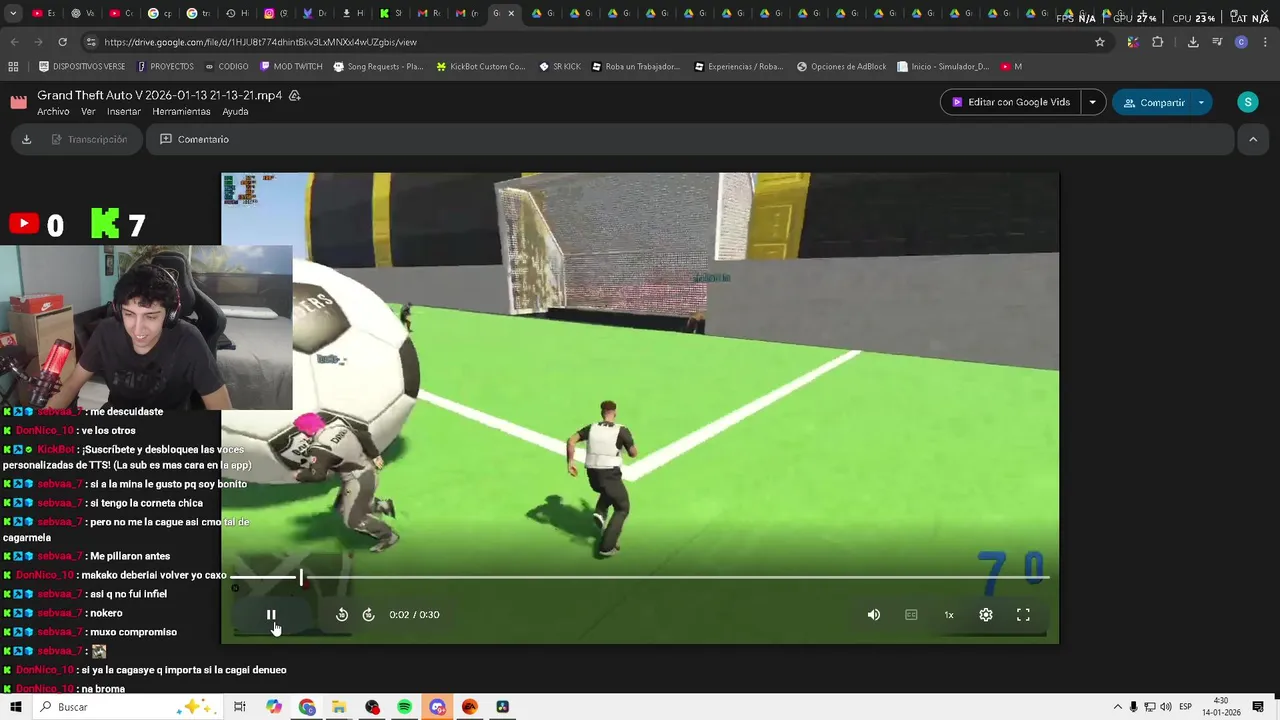Open the Ayuda menu
This screenshot has width=1280, height=720.
click(235, 112)
